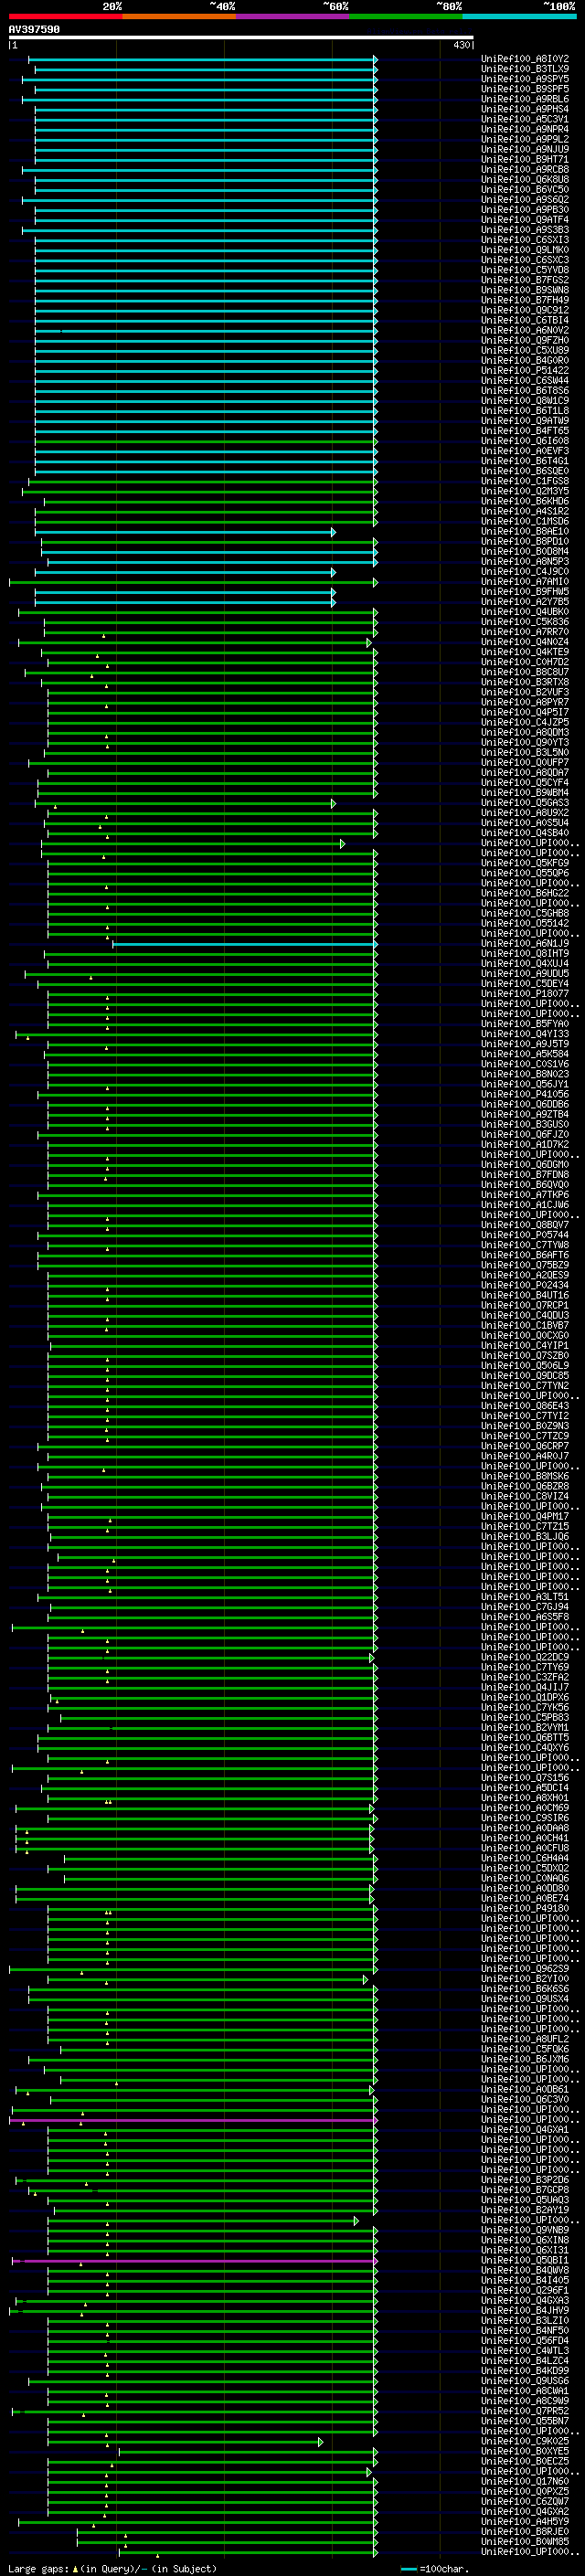Select hit label UniRef100_Q5GAS3
Screen dimensions: 585x2576
tap(525, 803)
